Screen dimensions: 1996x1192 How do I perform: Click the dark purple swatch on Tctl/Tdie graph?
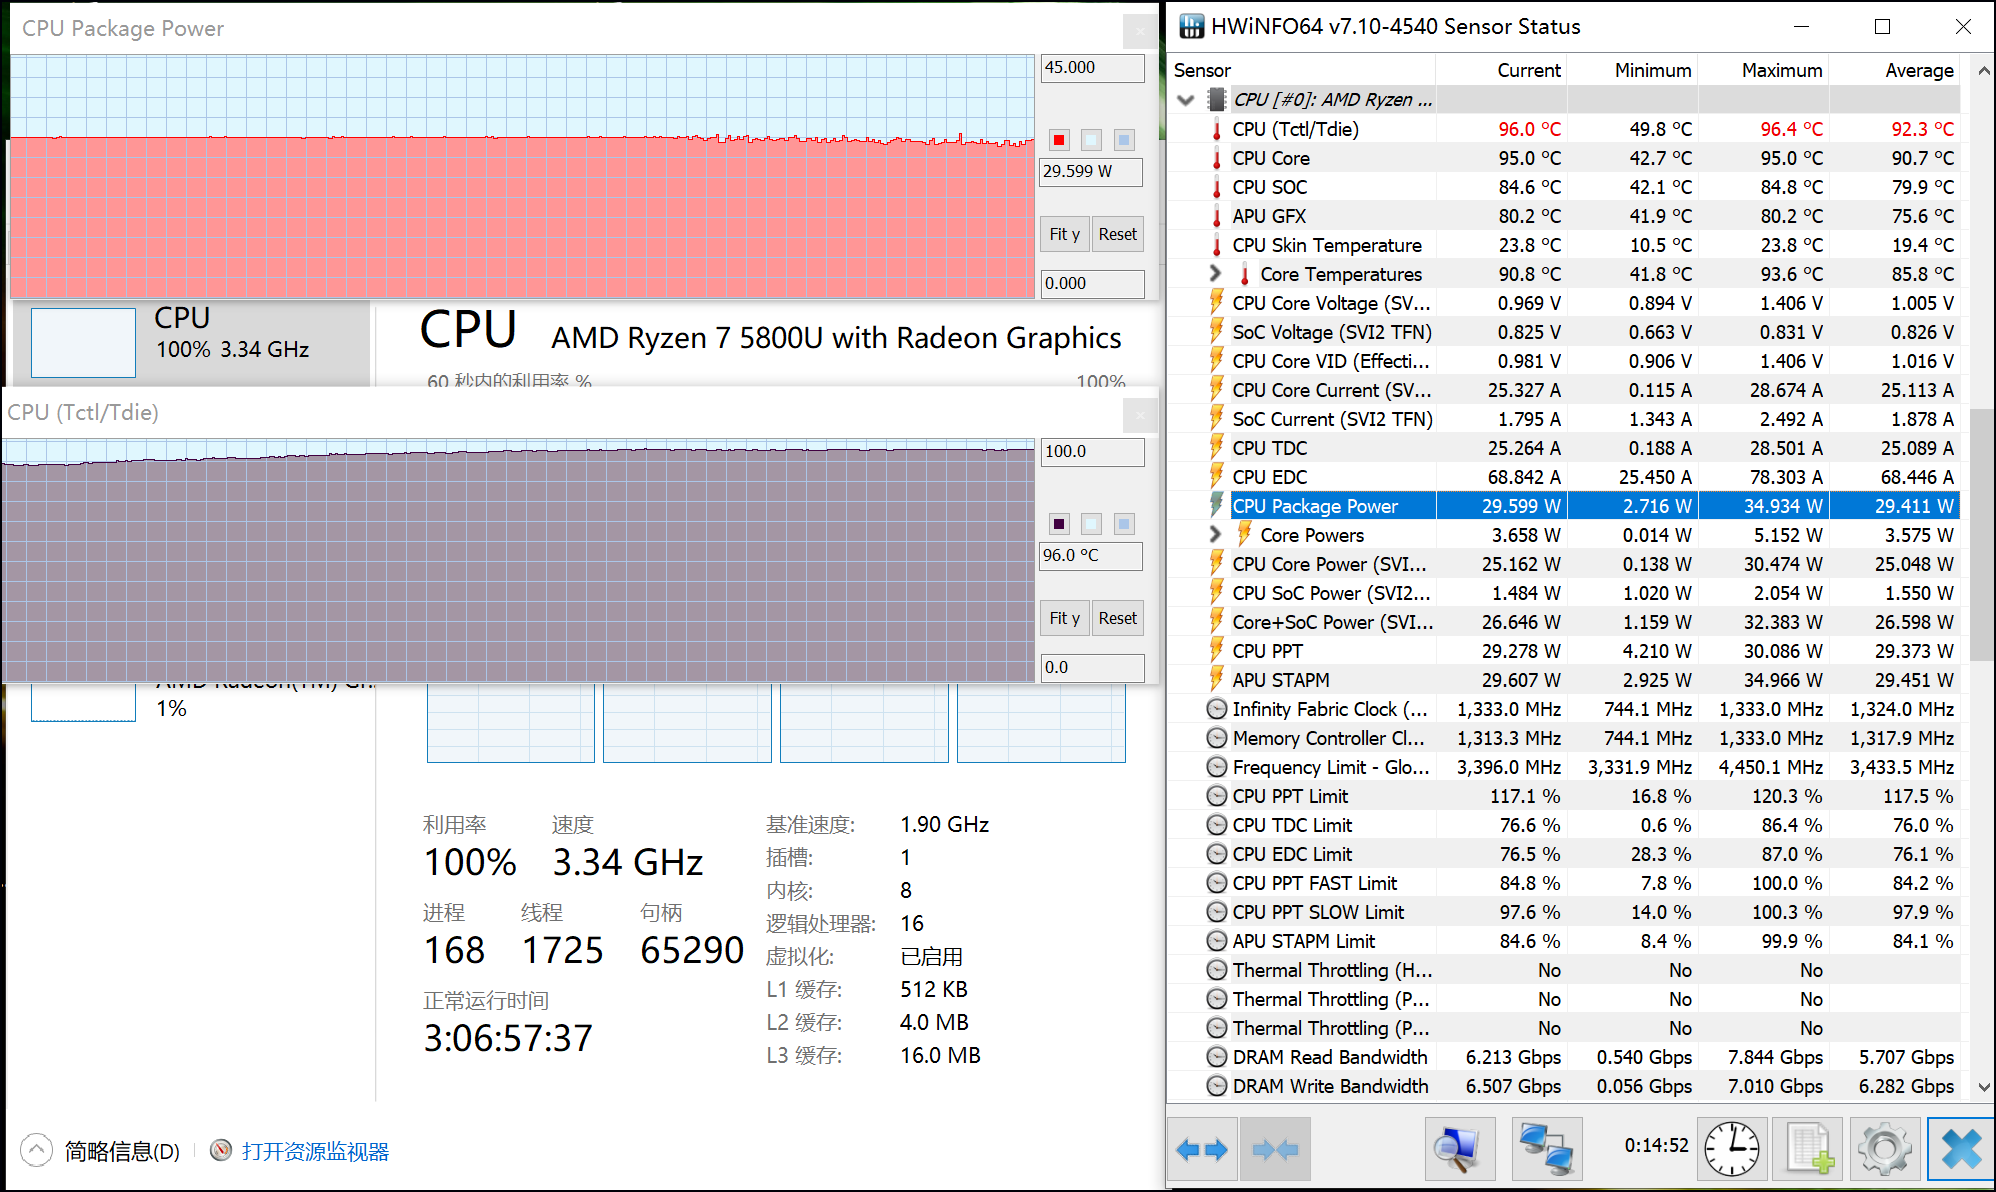tap(1059, 524)
